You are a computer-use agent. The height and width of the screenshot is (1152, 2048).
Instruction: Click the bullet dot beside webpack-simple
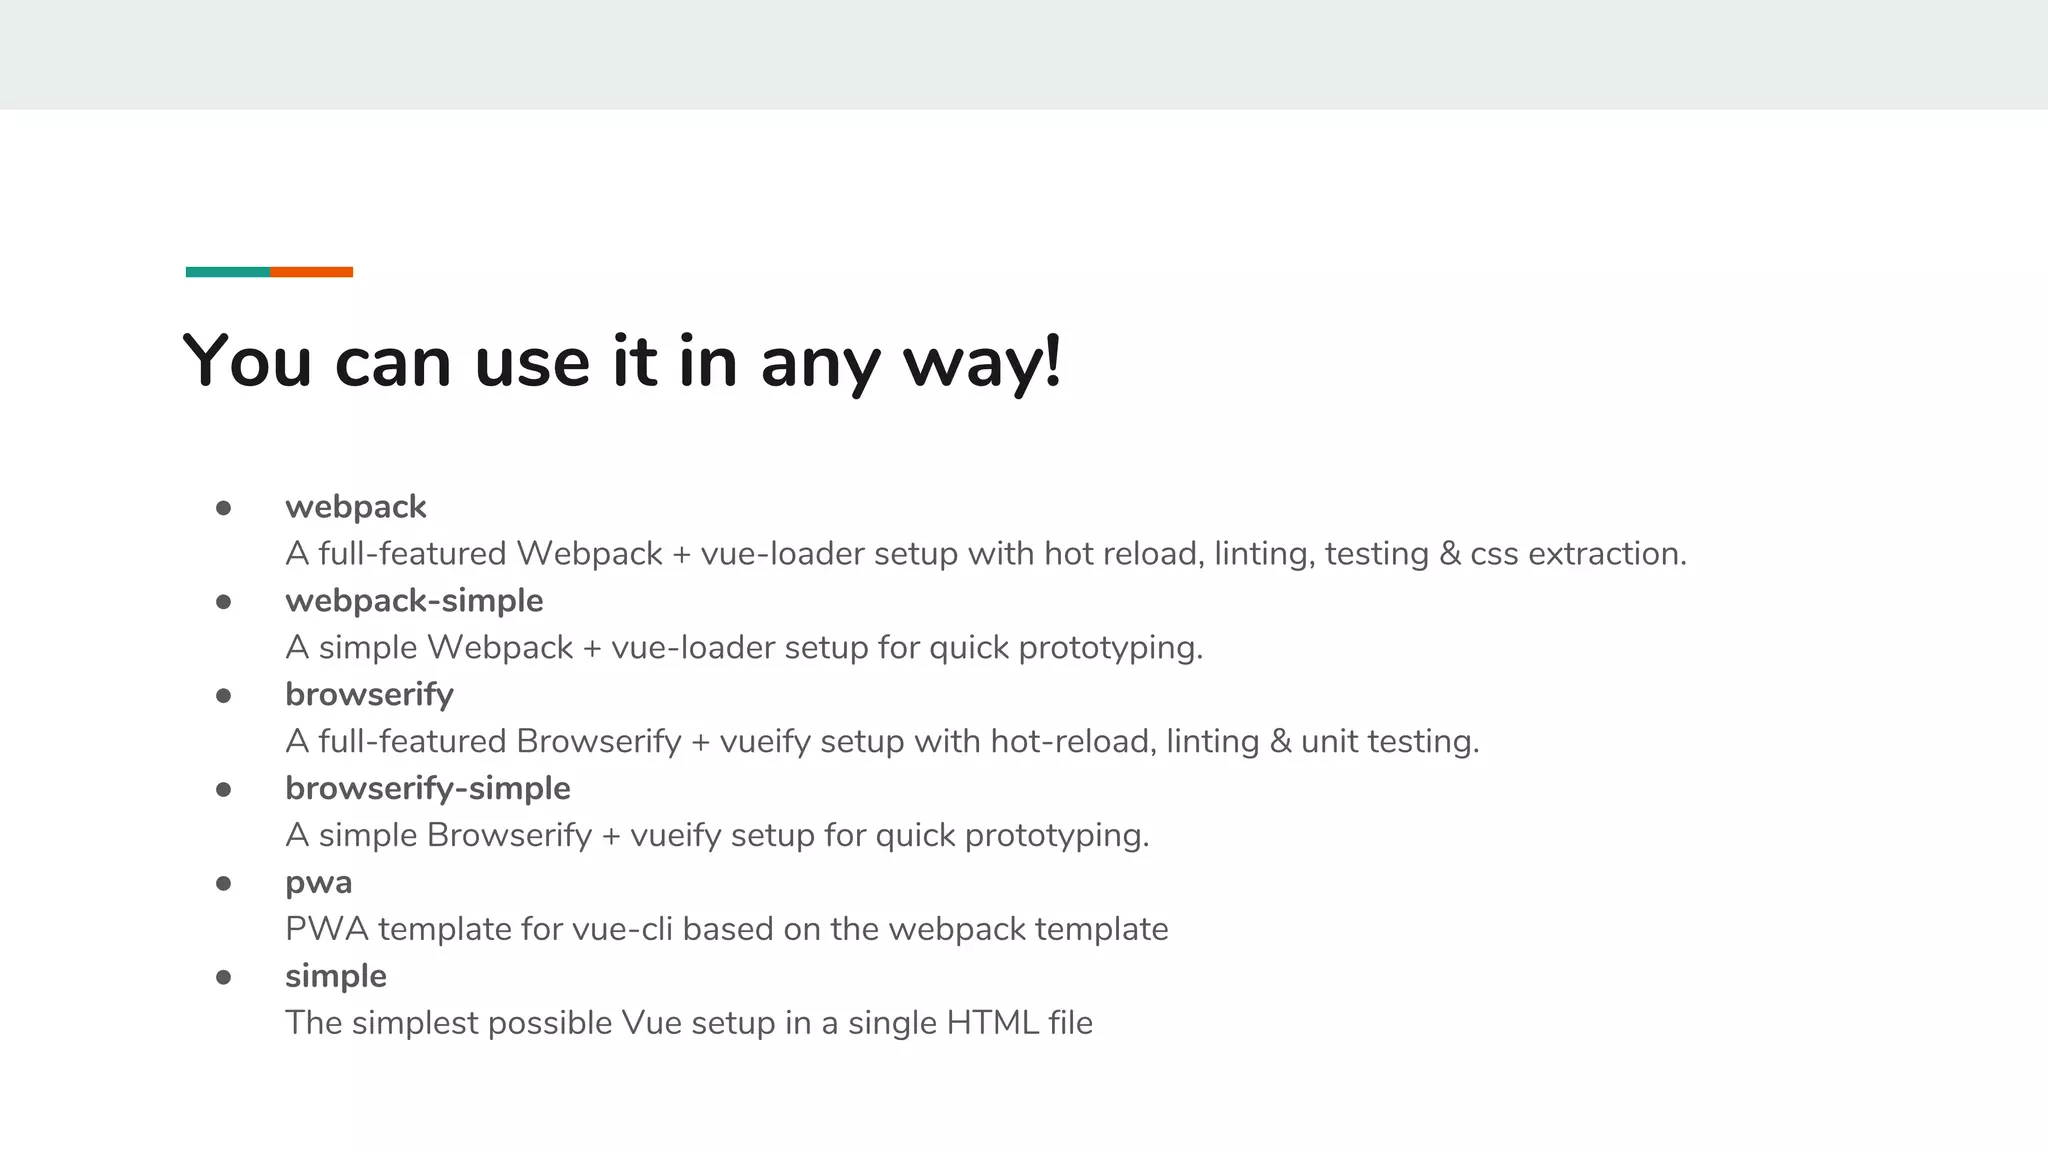(224, 602)
